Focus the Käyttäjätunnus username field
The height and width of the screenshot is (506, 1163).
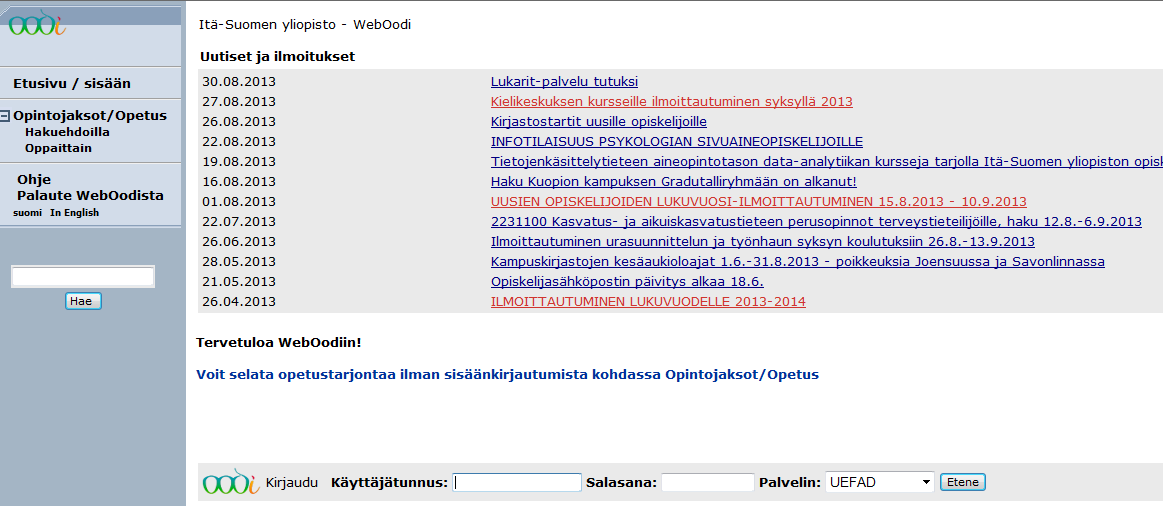(517, 482)
